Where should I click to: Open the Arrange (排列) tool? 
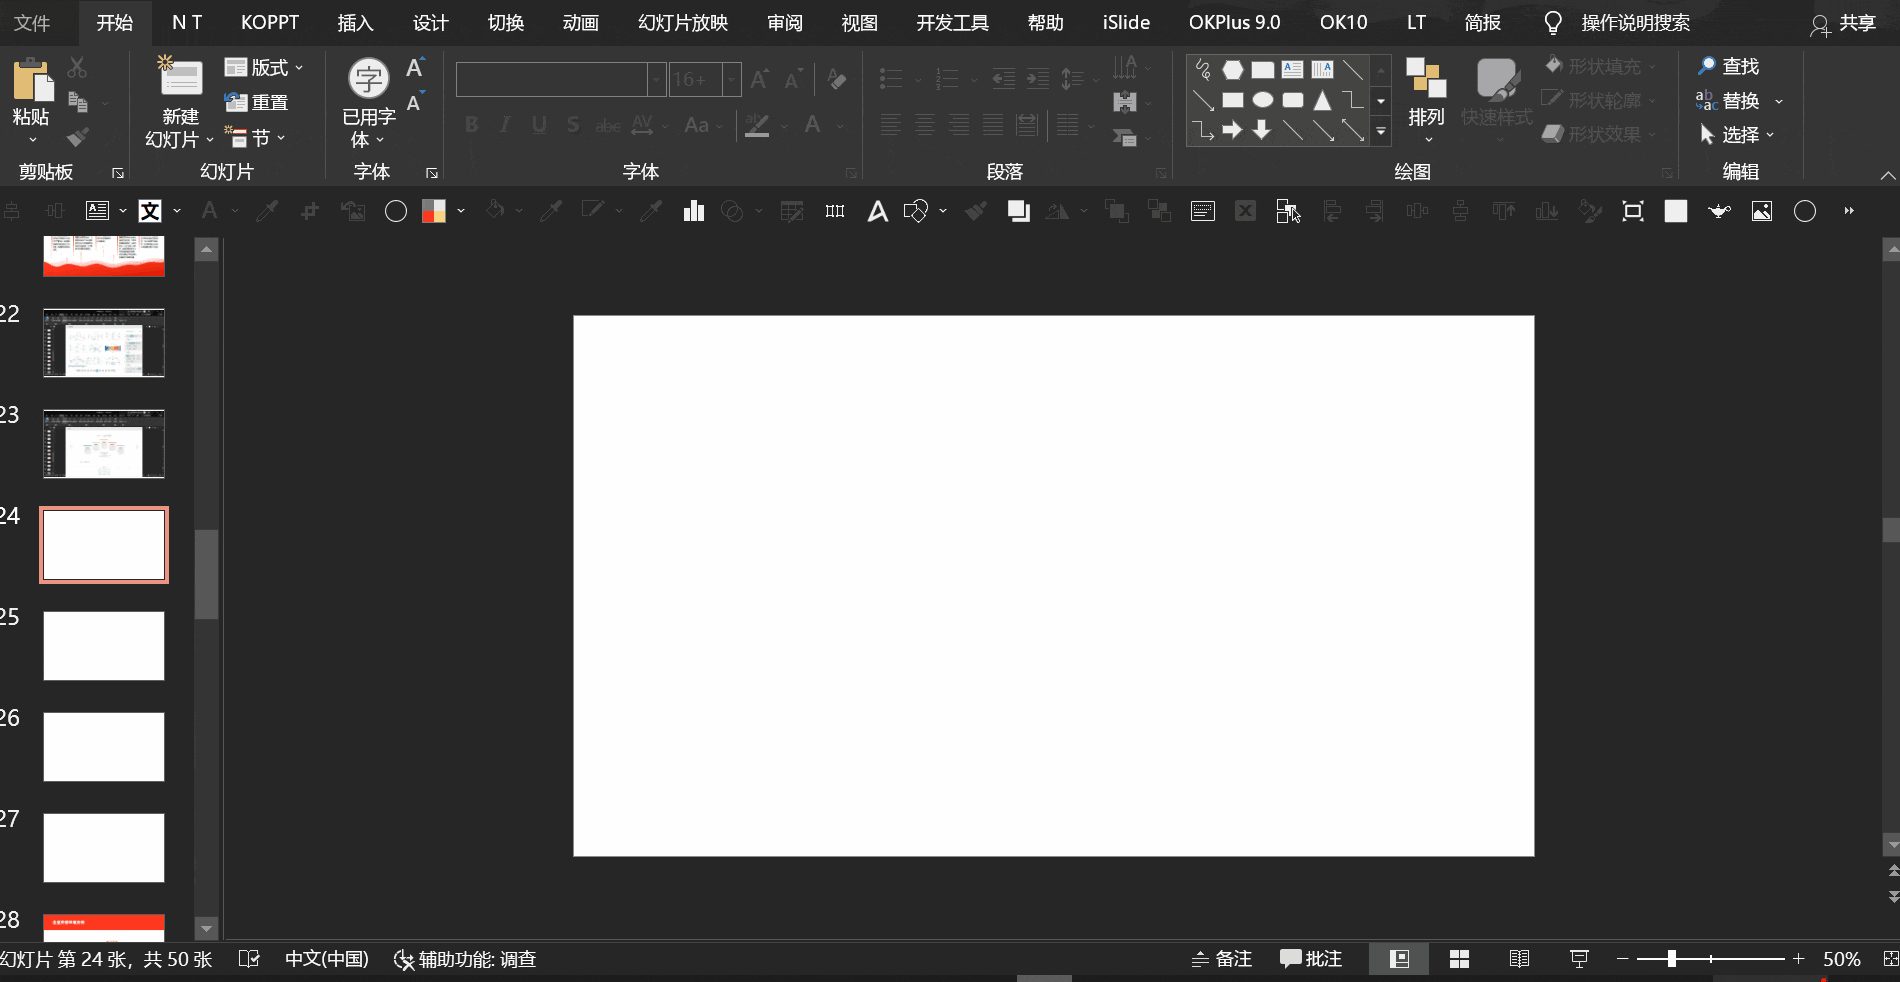coord(1426,96)
